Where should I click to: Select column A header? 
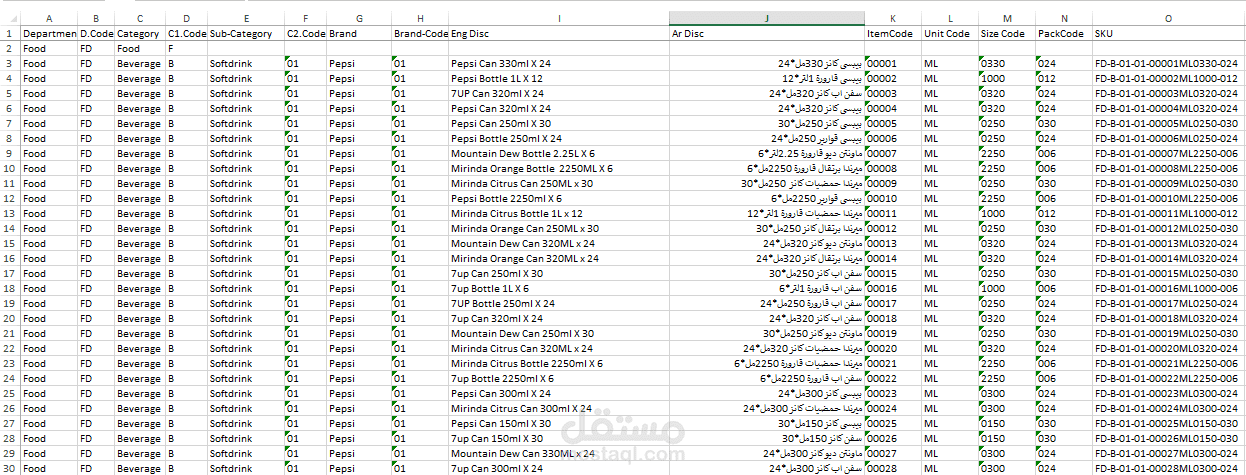point(49,18)
